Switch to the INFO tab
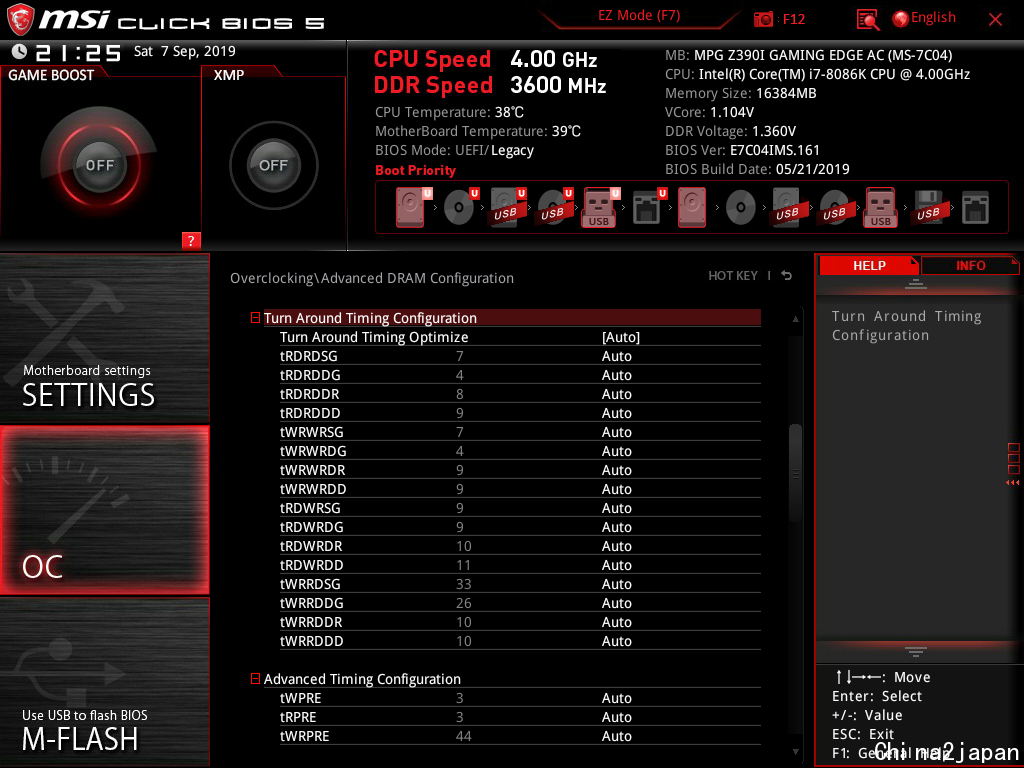The image size is (1024, 768). (970, 266)
